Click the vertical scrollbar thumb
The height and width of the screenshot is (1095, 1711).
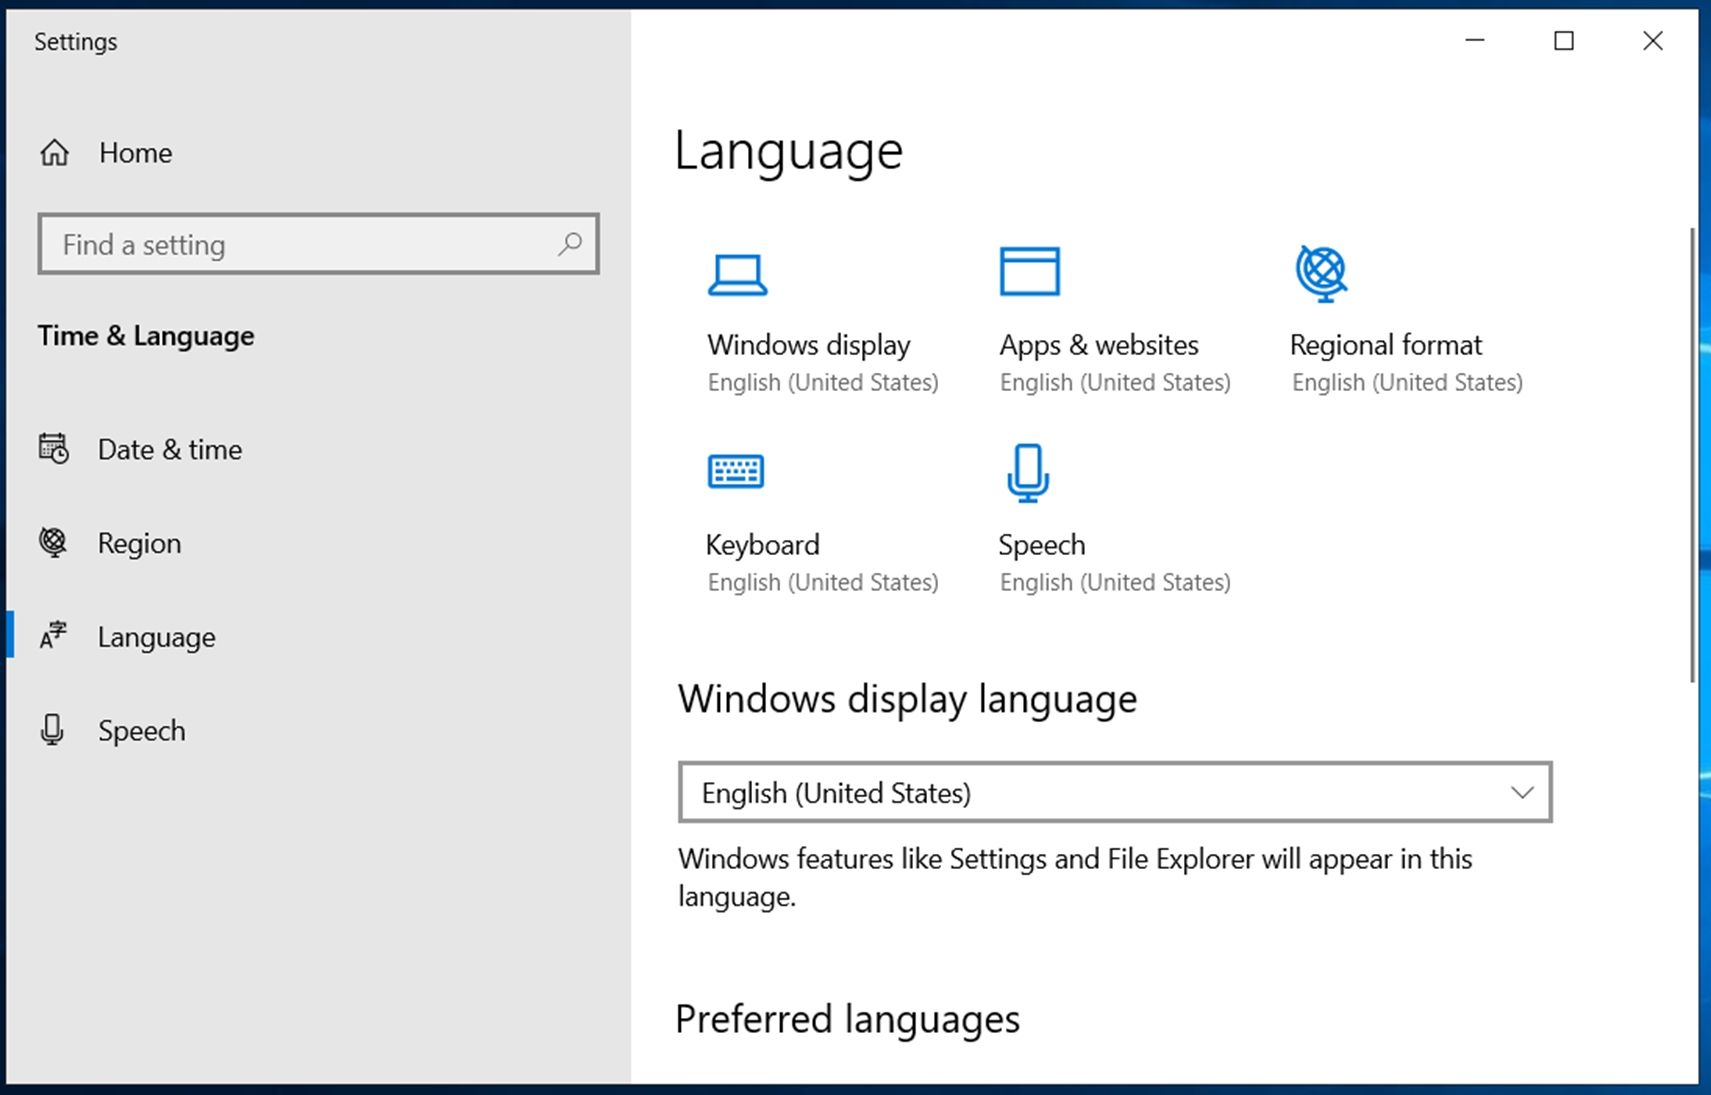point(1692,455)
